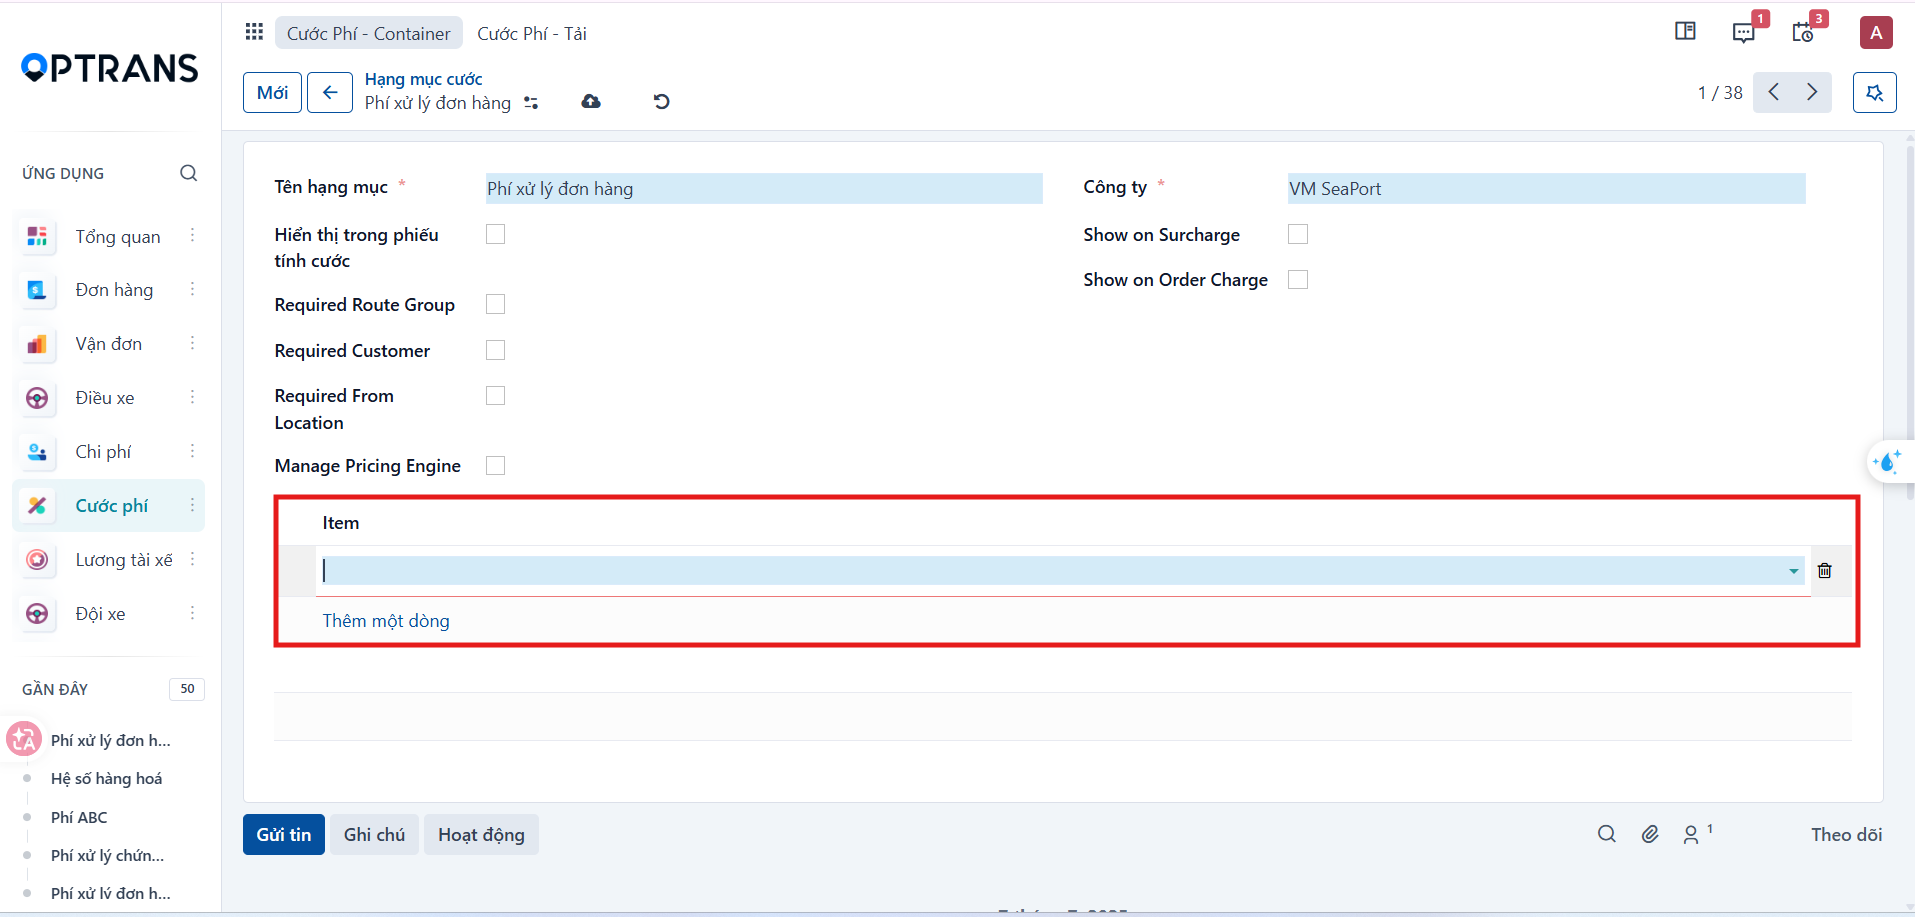Search applications in sidebar
Screen dimensions: 1915x917
(x=188, y=173)
